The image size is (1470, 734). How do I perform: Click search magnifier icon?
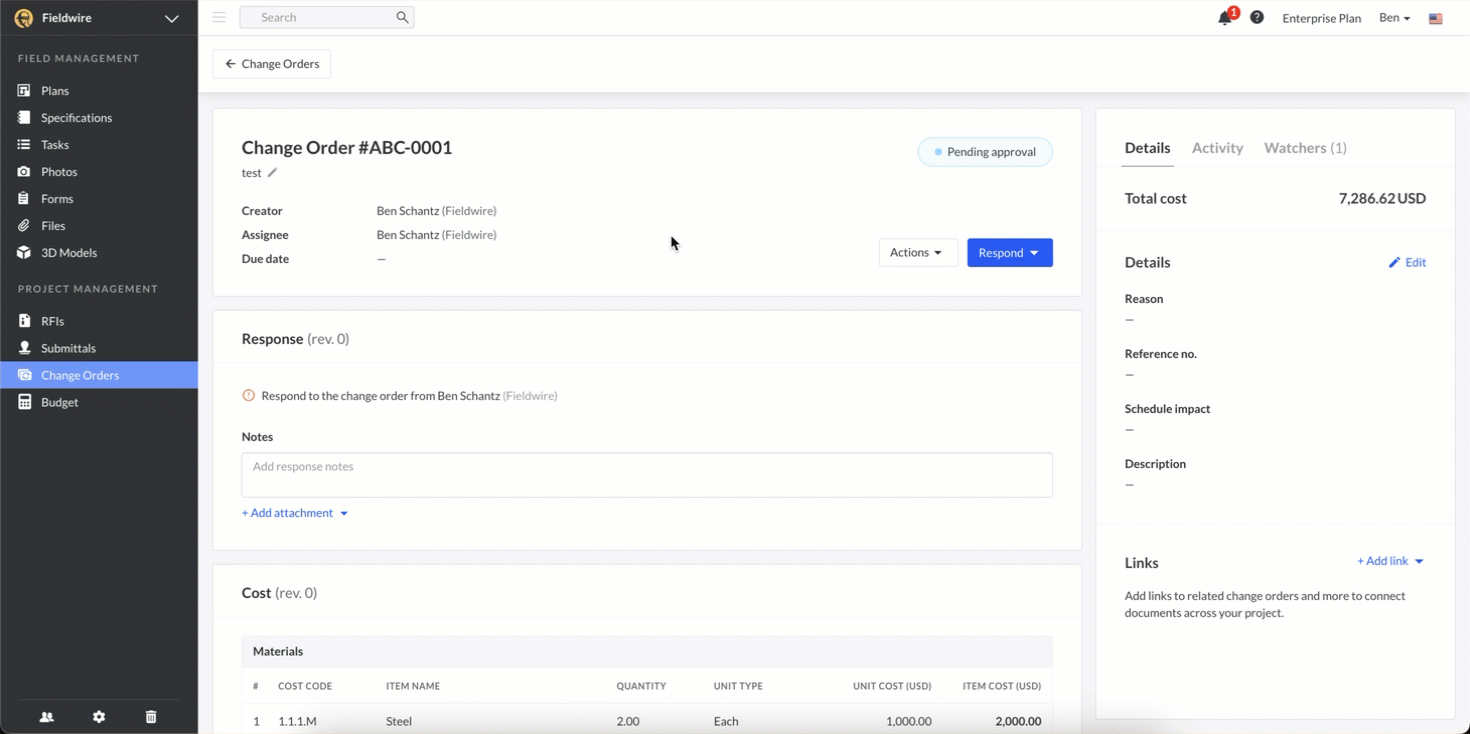coord(402,18)
